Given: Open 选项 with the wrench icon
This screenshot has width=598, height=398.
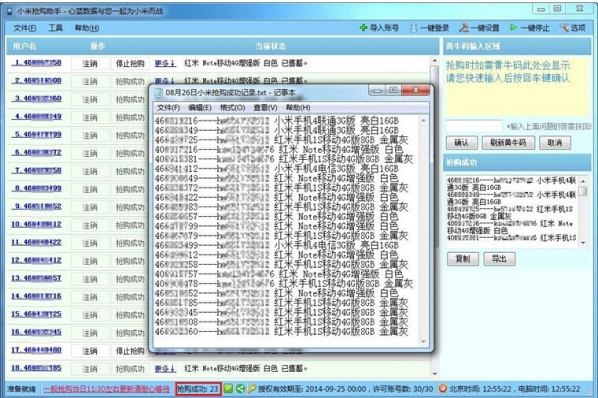Looking at the screenshot, I should click(x=572, y=28).
